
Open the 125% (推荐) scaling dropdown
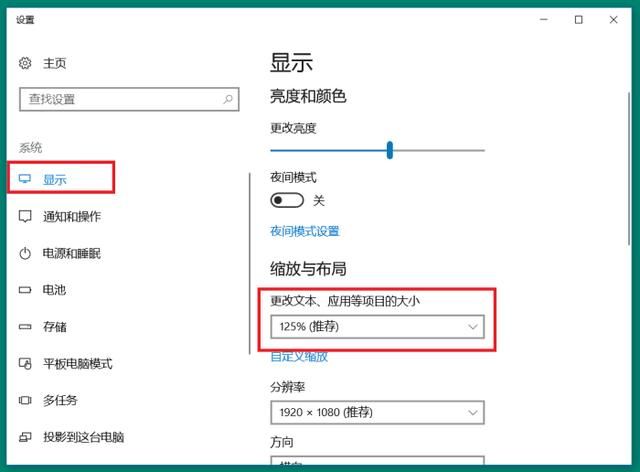[x=377, y=327]
